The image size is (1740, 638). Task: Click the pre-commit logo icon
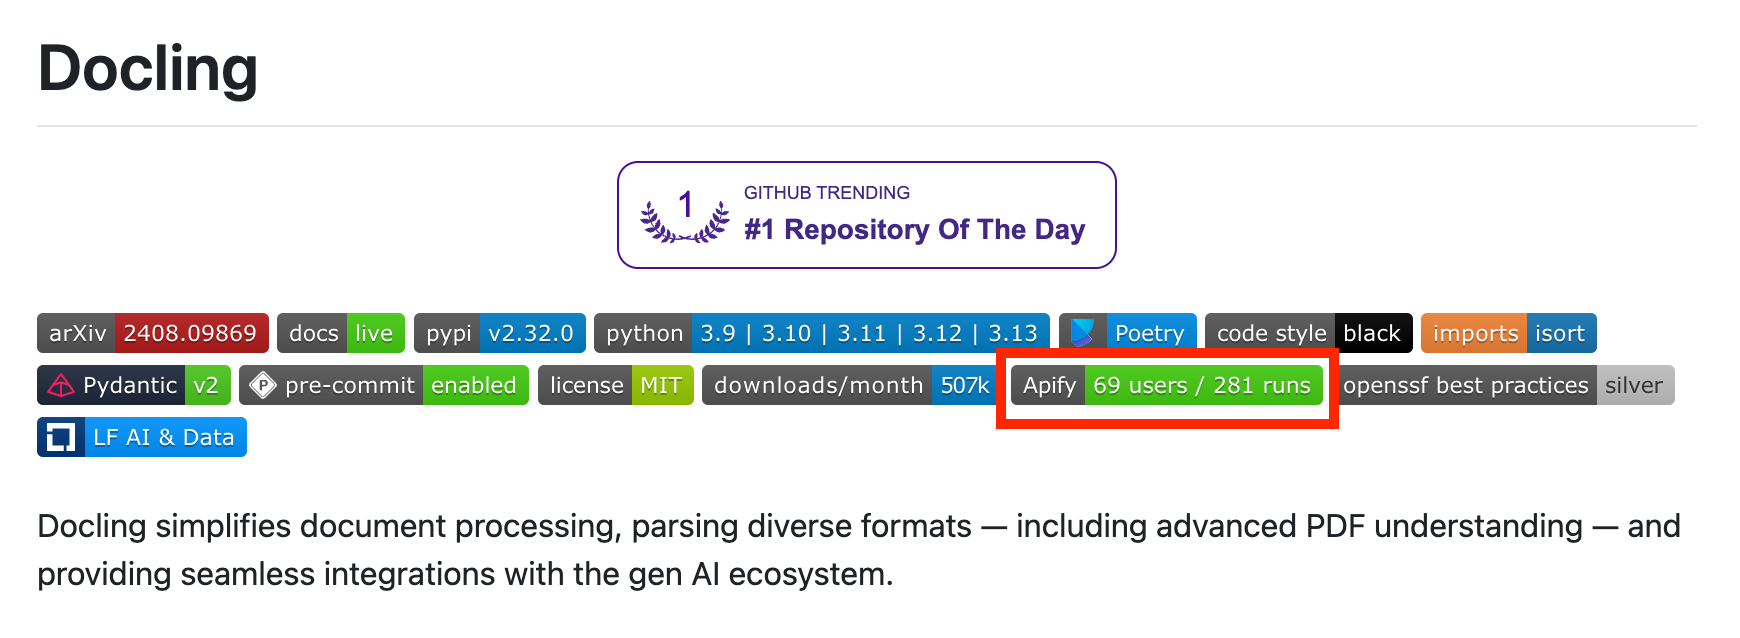tap(263, 386)
